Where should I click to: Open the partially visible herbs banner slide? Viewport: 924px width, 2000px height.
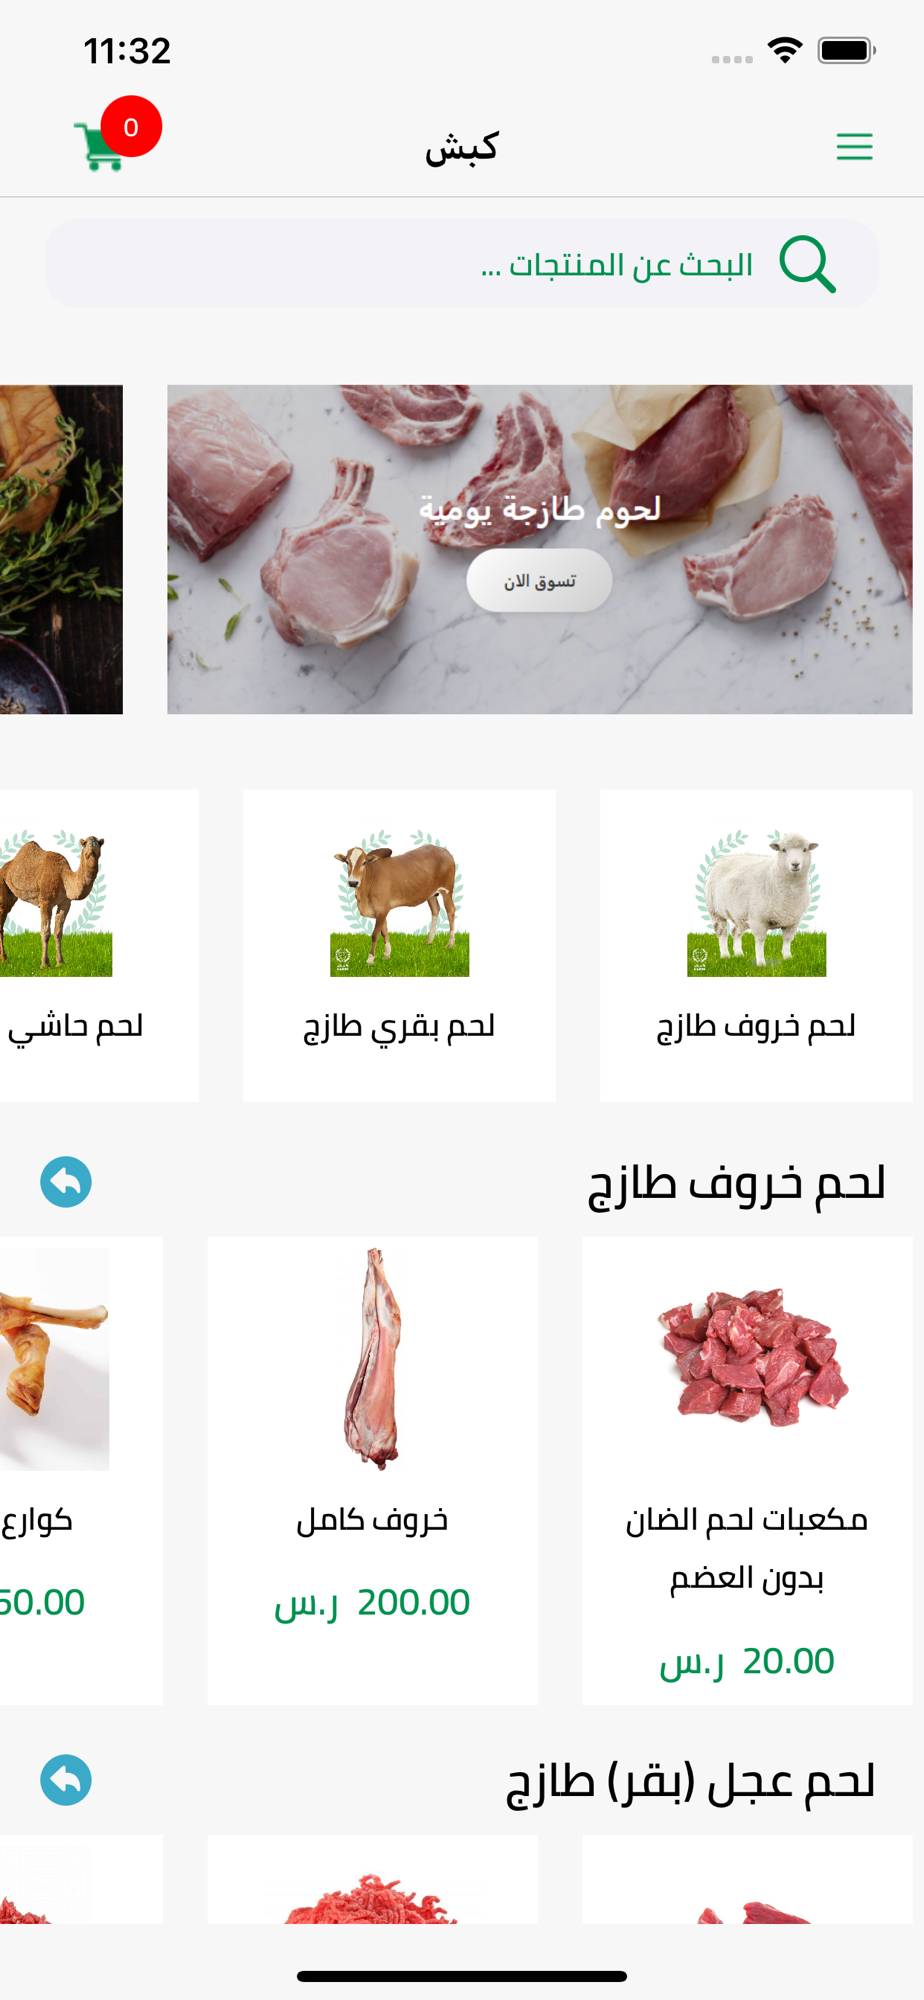tap(61, 549)
